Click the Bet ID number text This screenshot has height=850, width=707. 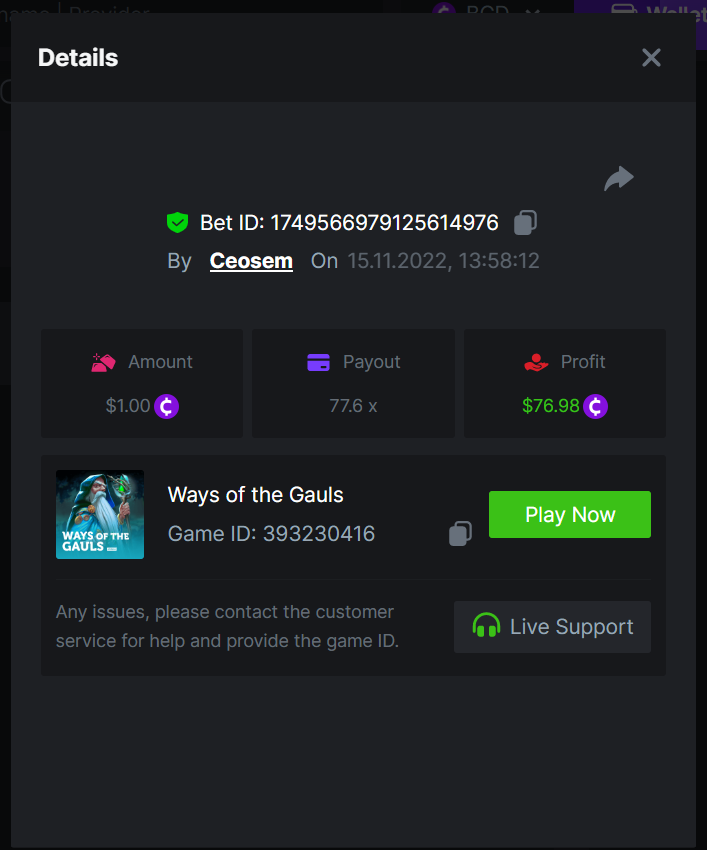click(384, 223)
